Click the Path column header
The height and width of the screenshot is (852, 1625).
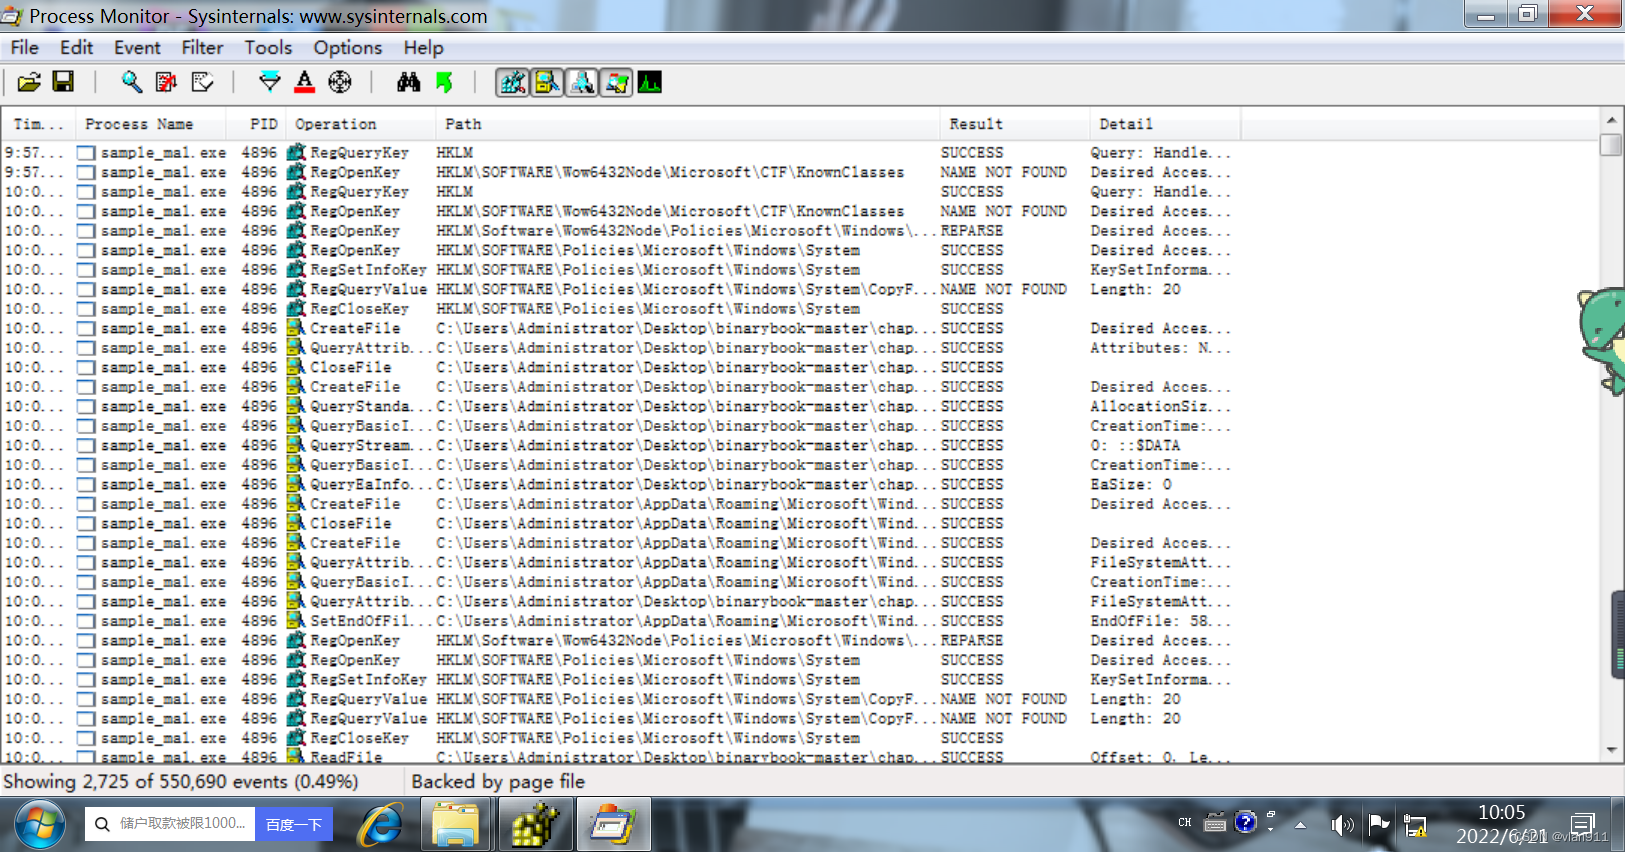688,124
